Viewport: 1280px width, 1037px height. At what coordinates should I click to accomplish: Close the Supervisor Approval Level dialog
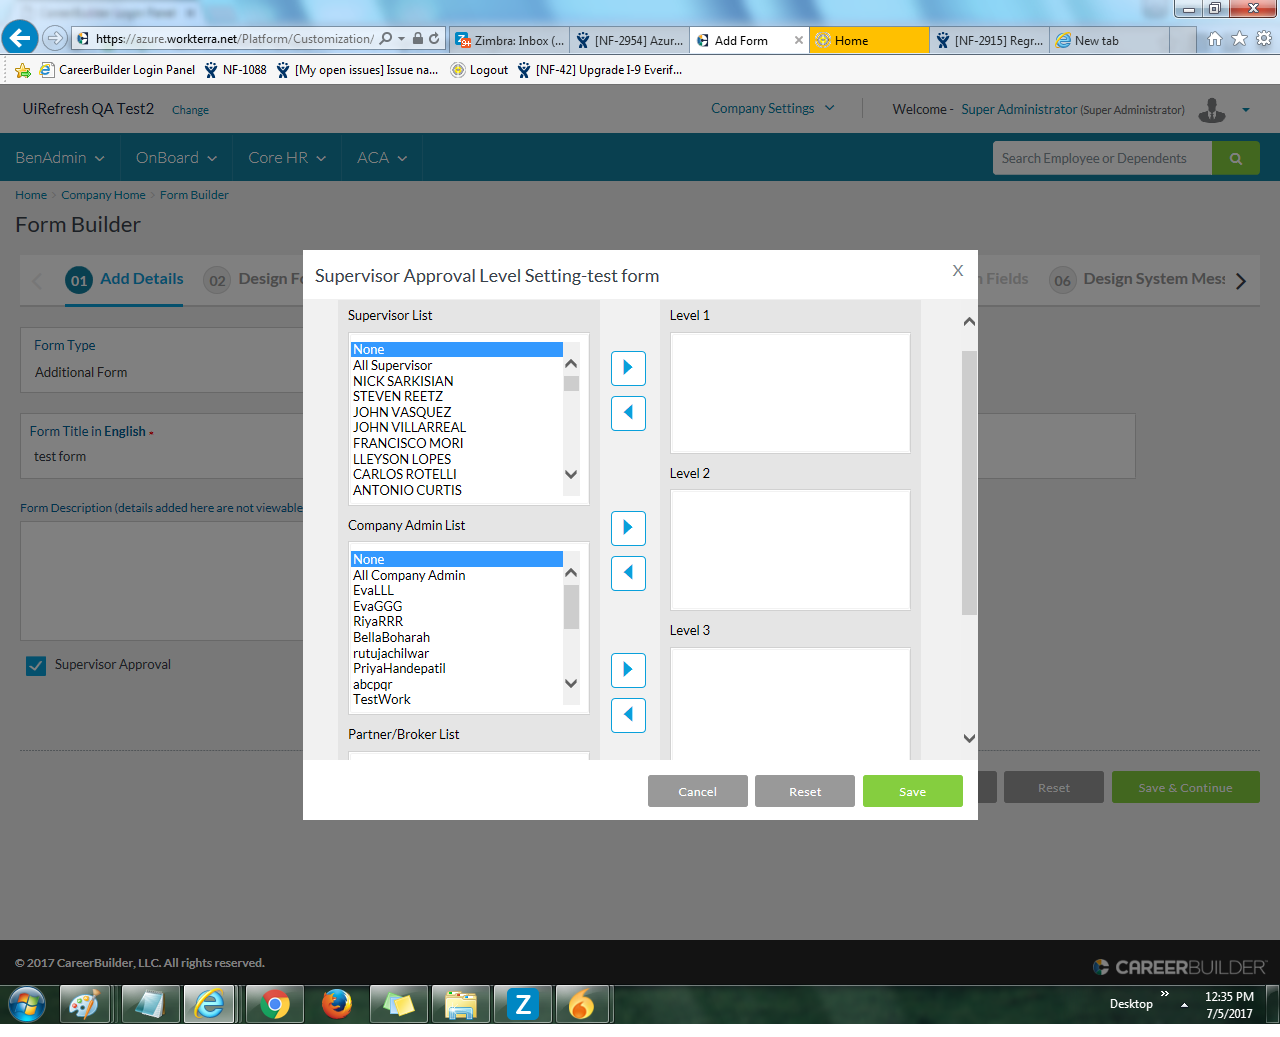pos(957,271)
